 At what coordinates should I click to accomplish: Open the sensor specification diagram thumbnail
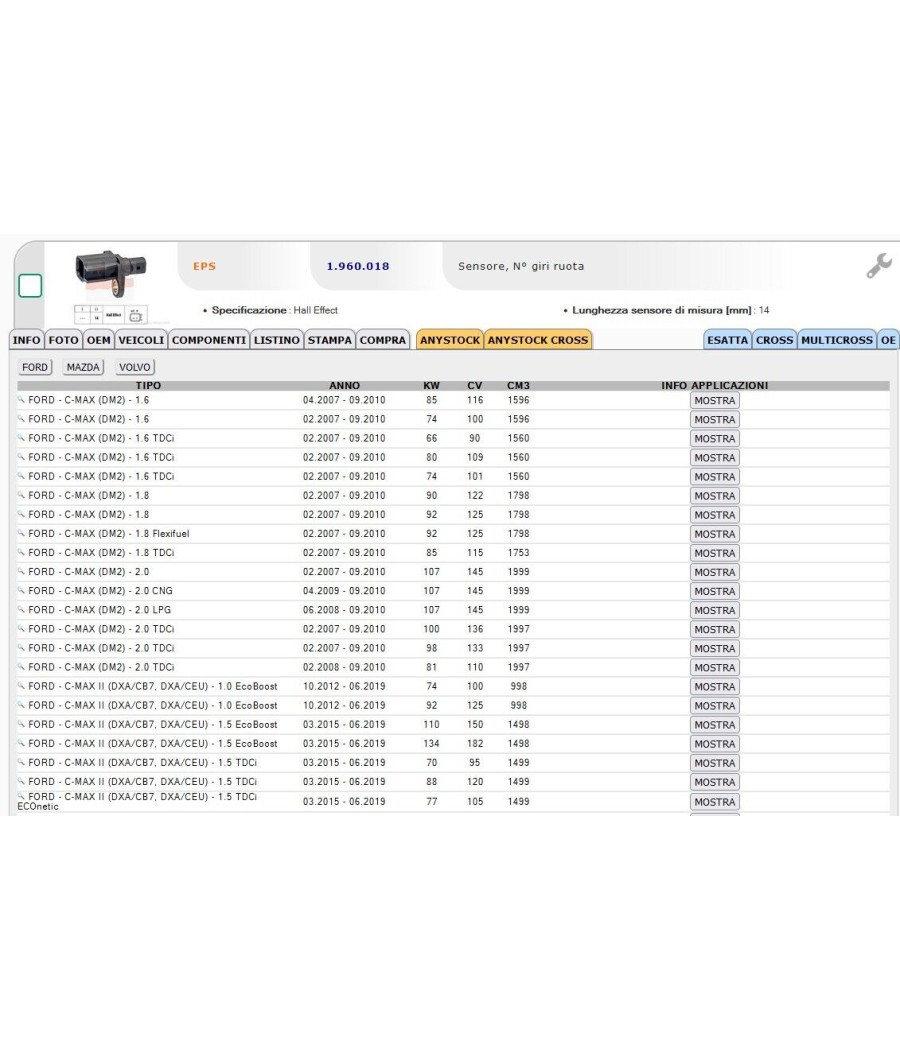point(110,315)
